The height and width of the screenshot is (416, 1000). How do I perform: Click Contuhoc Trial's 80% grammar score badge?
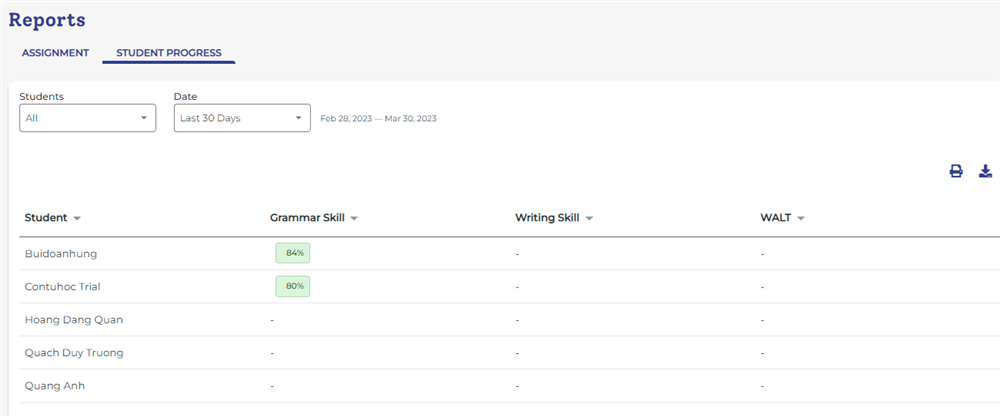[294, 287]
